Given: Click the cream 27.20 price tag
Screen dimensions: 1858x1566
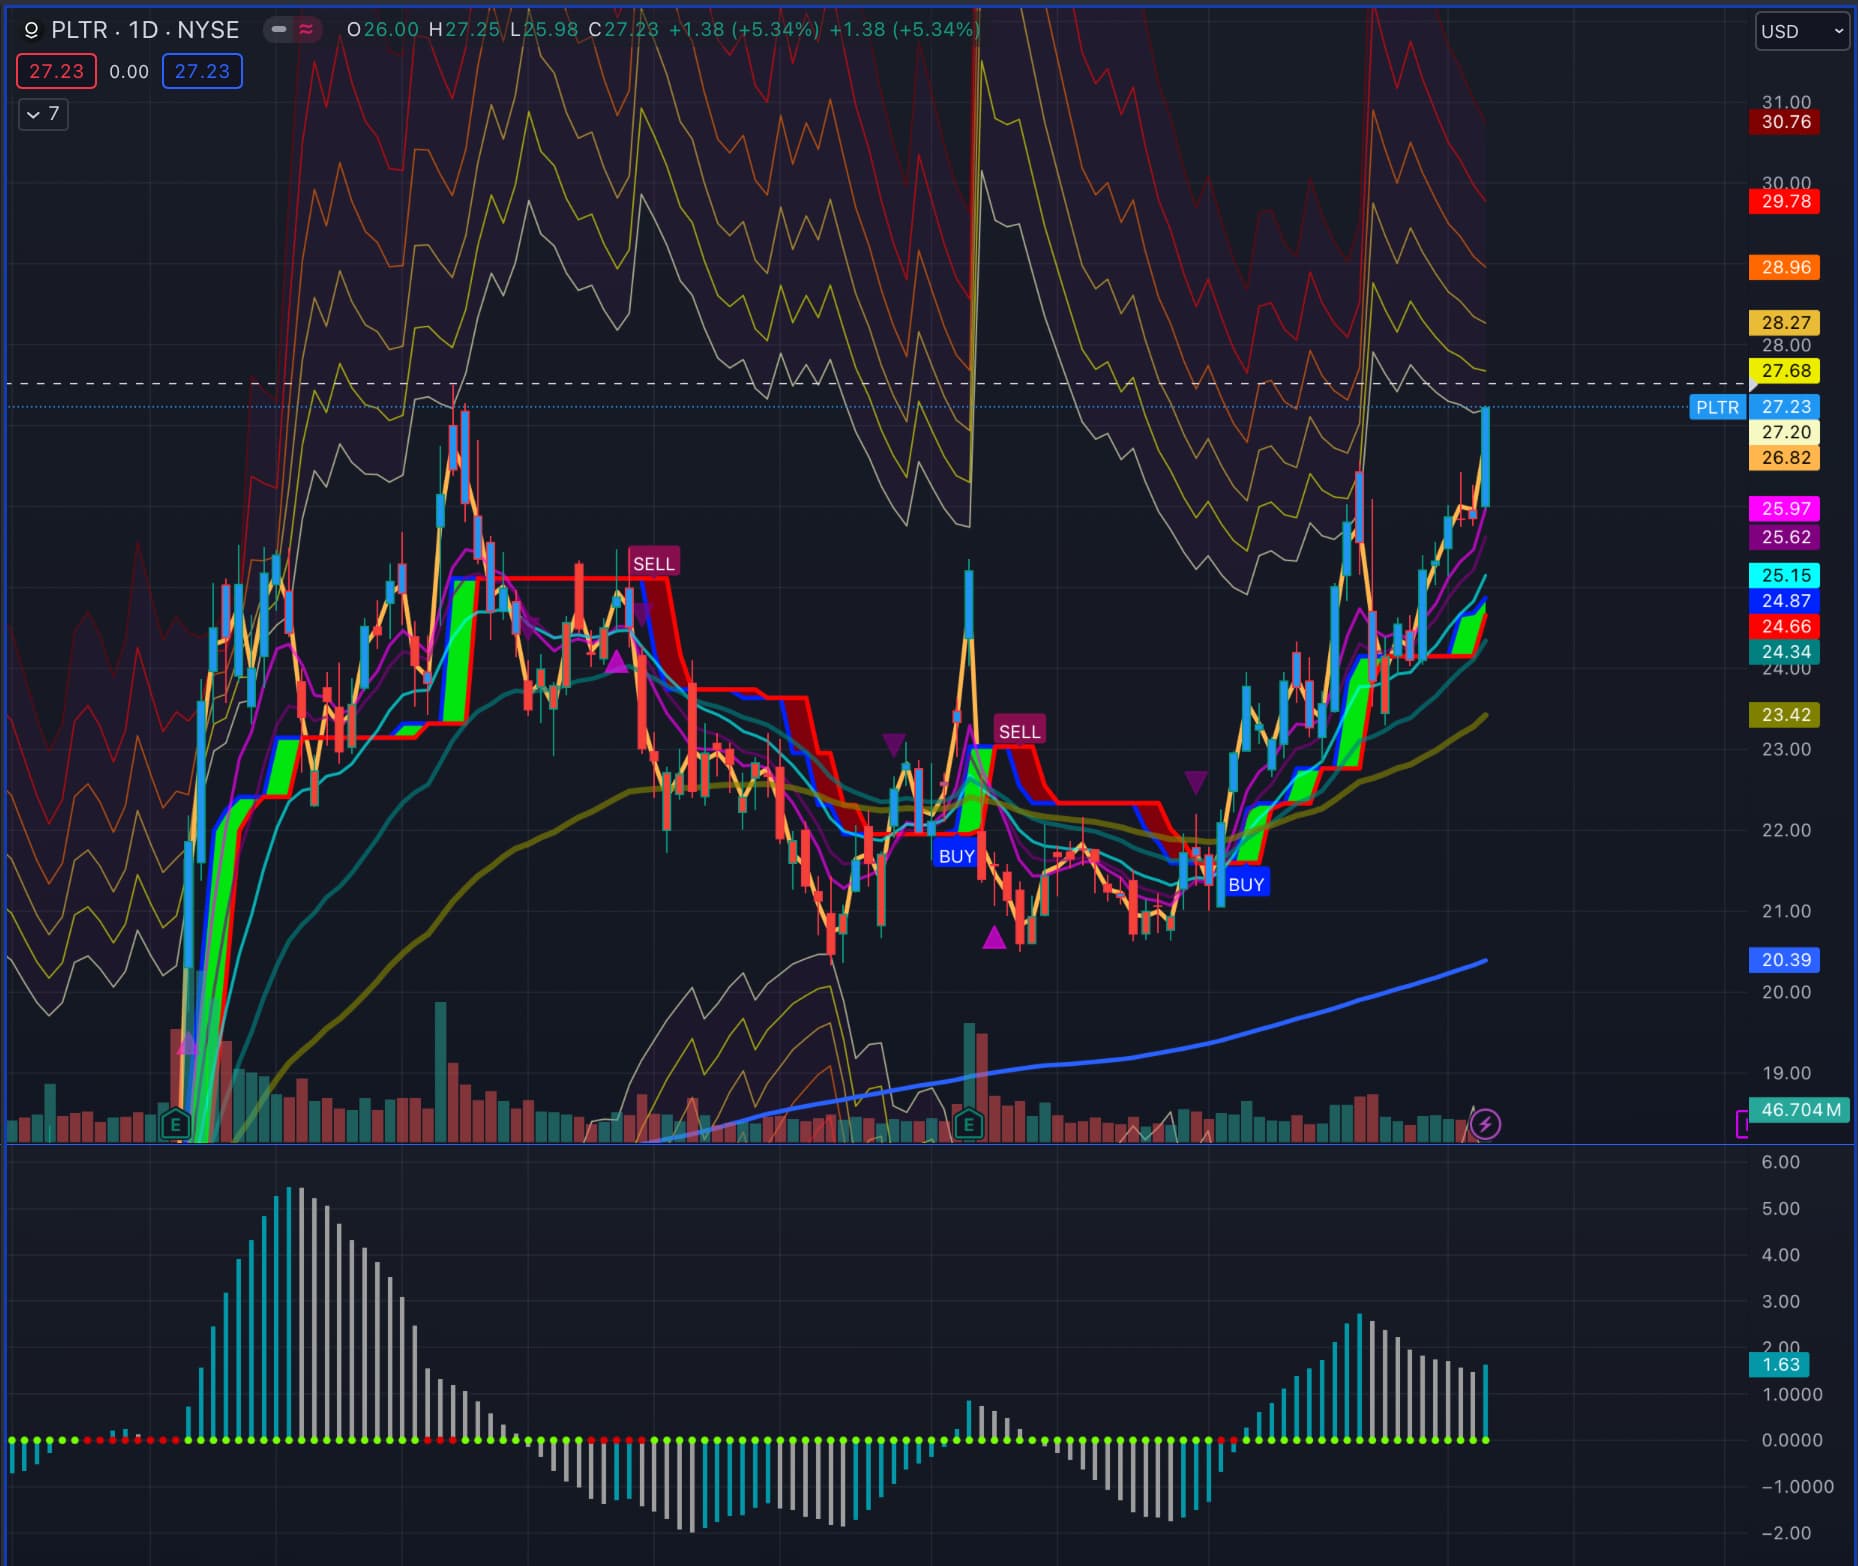Looking at the screenshot, I should coord(1786,432).
